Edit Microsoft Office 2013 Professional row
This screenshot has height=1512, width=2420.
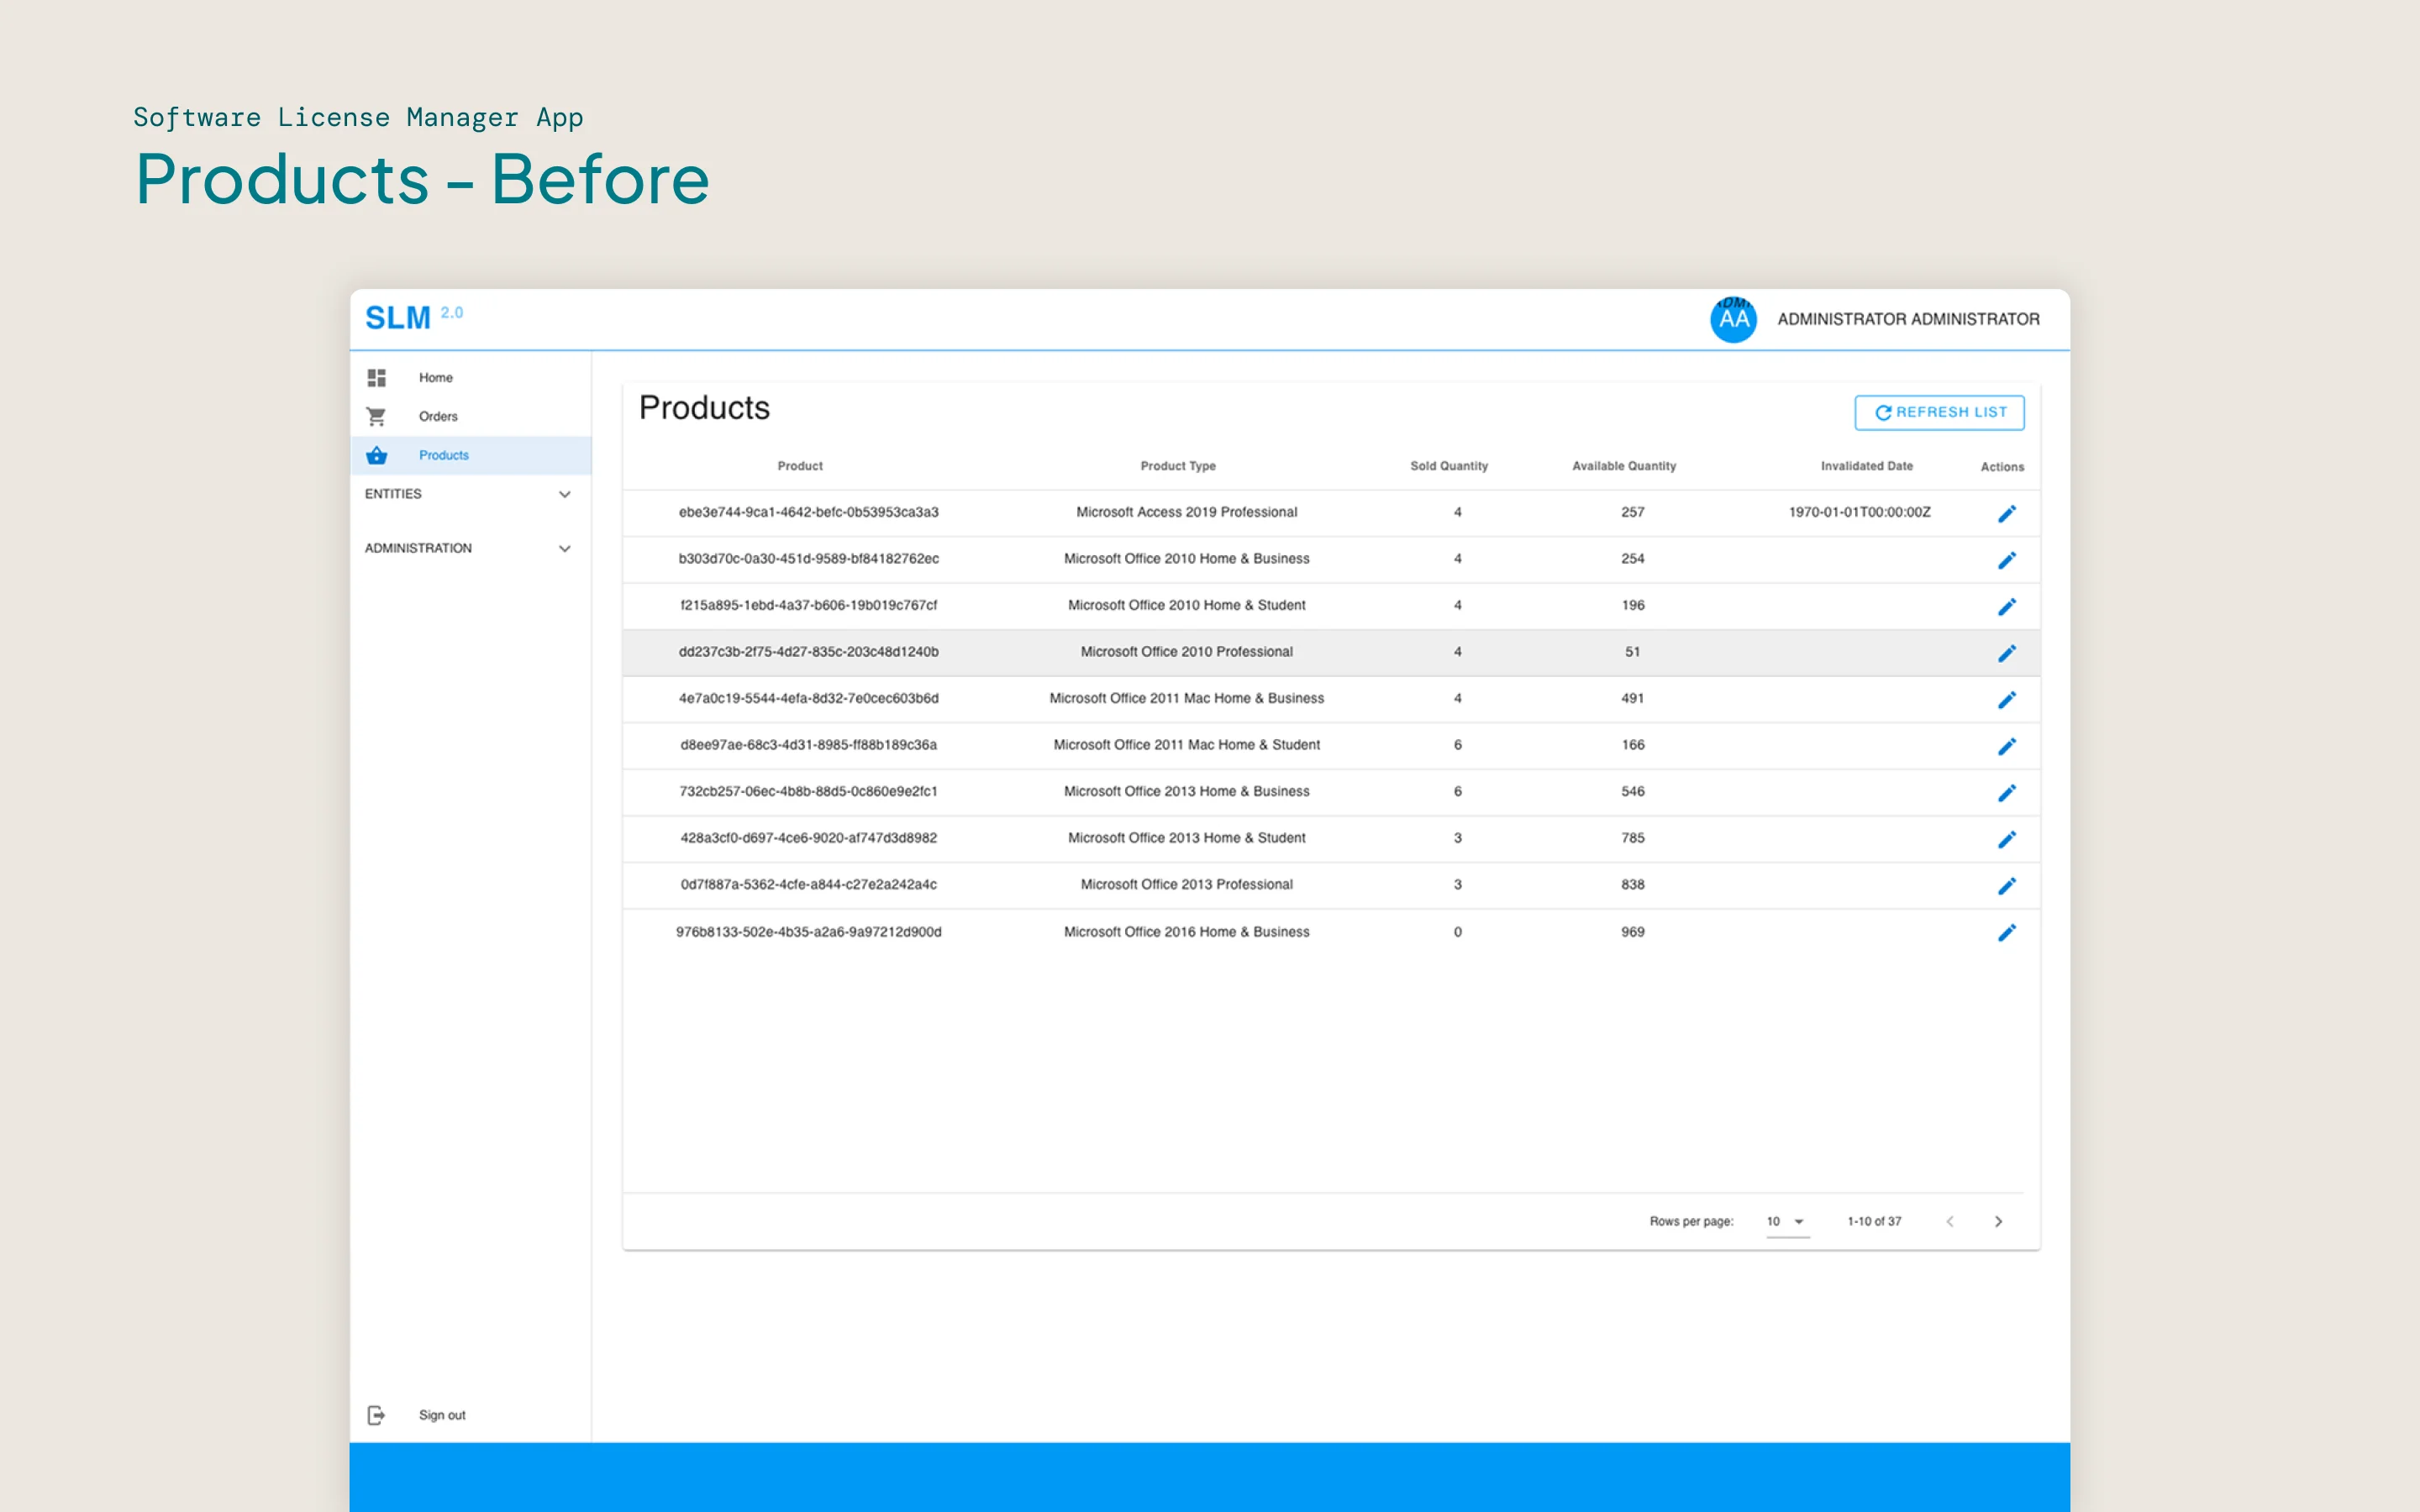pyautogui.click(x=2006, y=885)
